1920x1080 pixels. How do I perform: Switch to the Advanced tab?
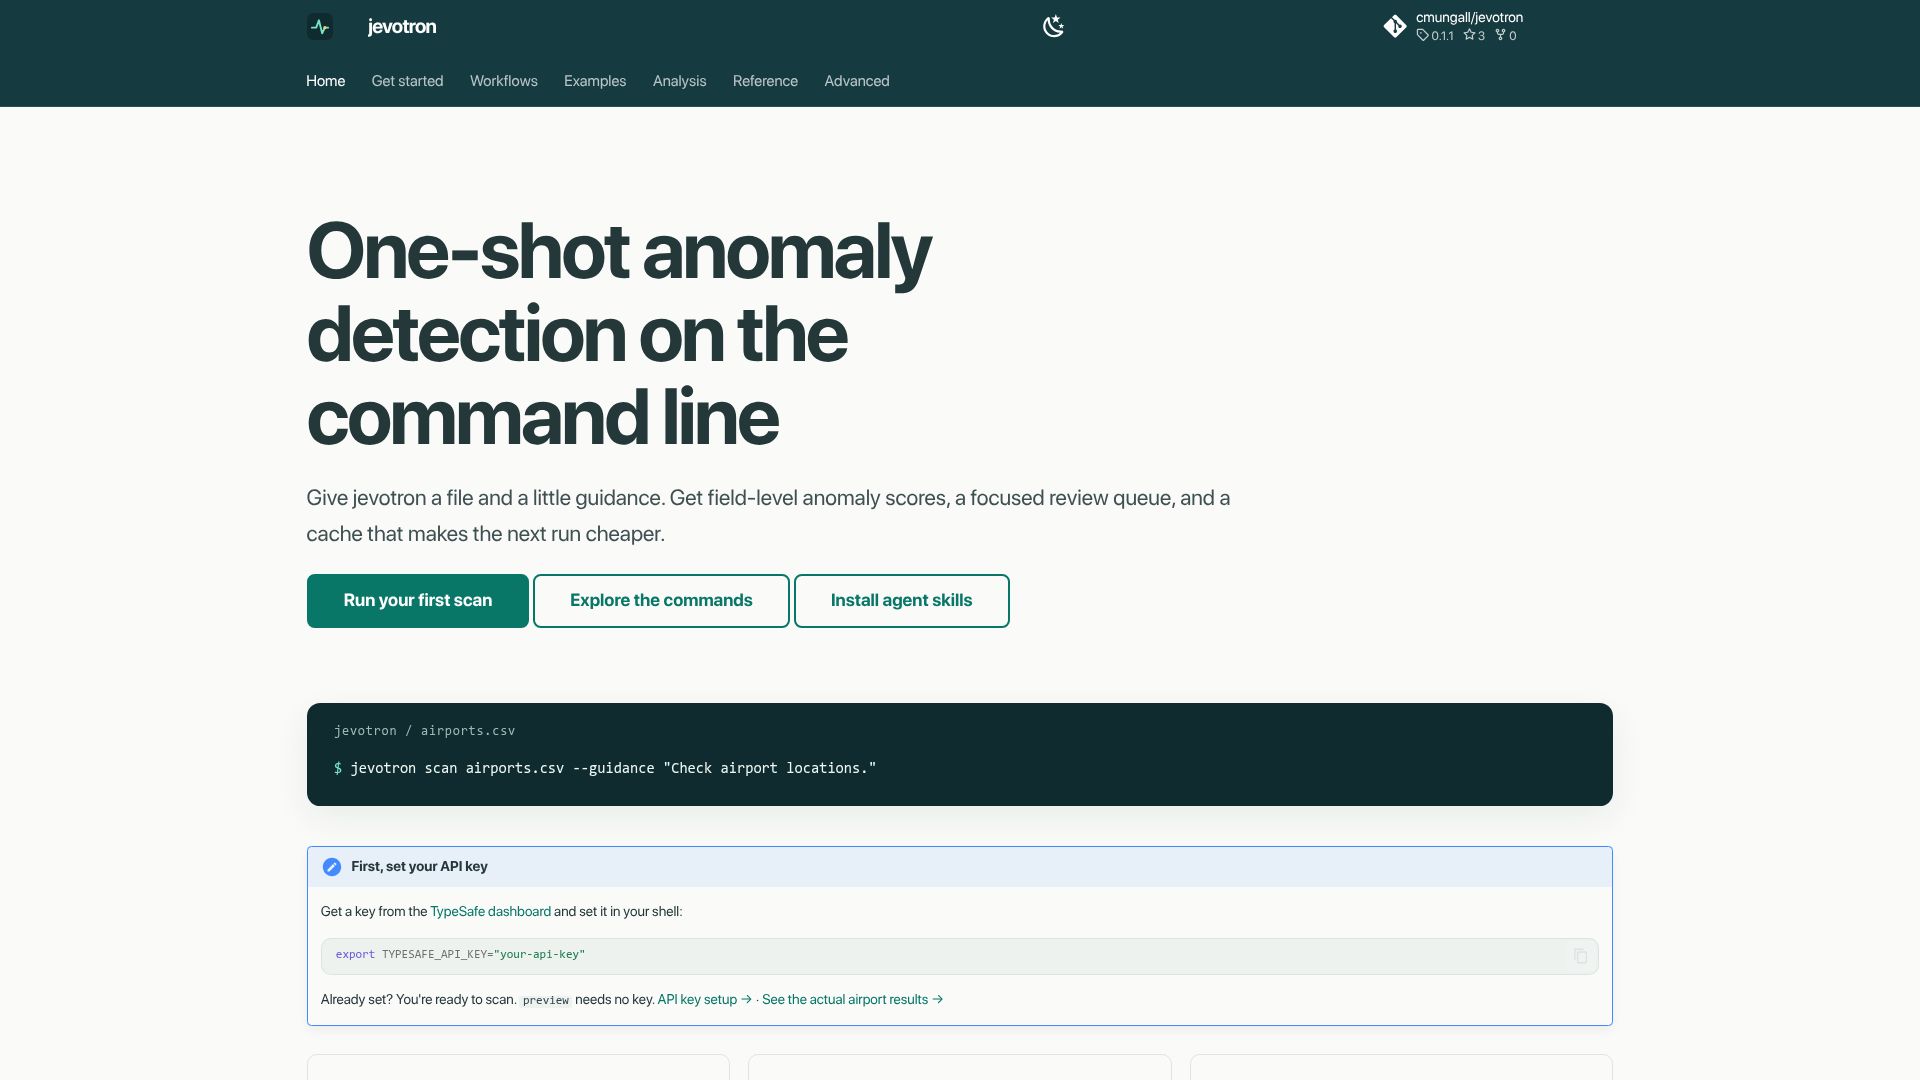click(x=857, y=81)
